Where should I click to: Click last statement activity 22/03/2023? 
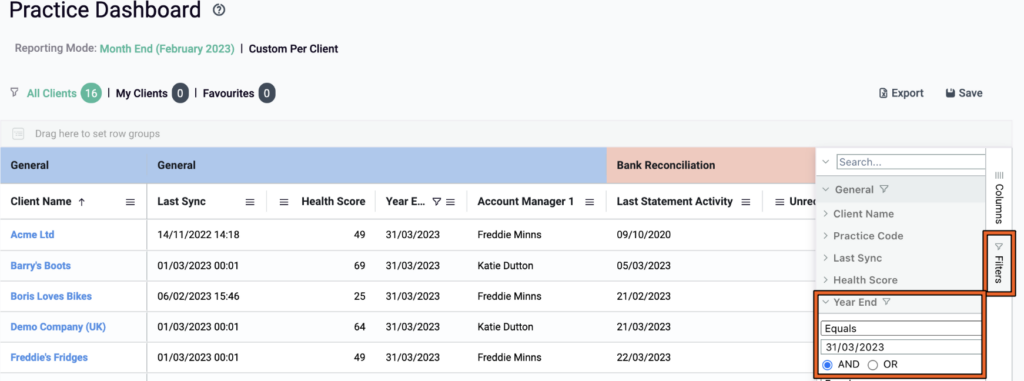[643, 357]
